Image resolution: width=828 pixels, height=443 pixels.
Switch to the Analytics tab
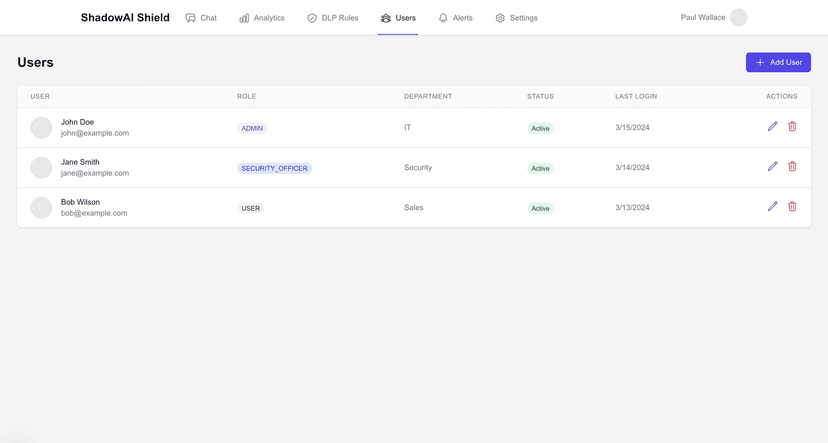point(262,18)
